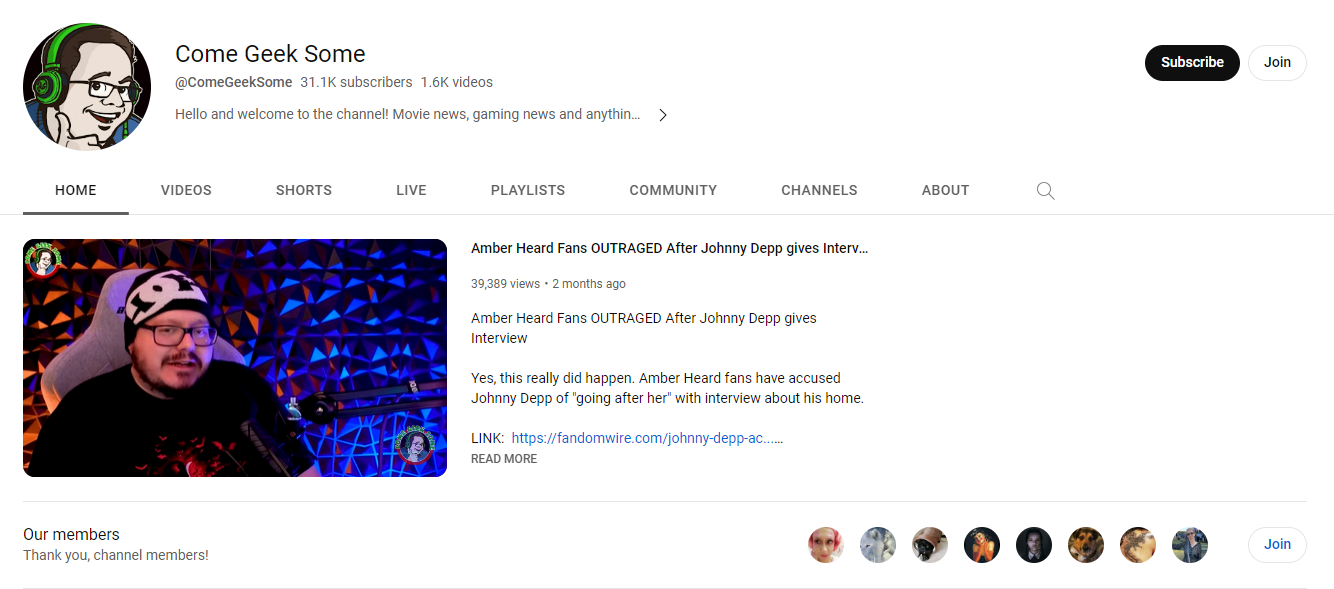Switch to the VIDEOS tab
This screenshot has height=589, width=1334.
coord(186,190)
